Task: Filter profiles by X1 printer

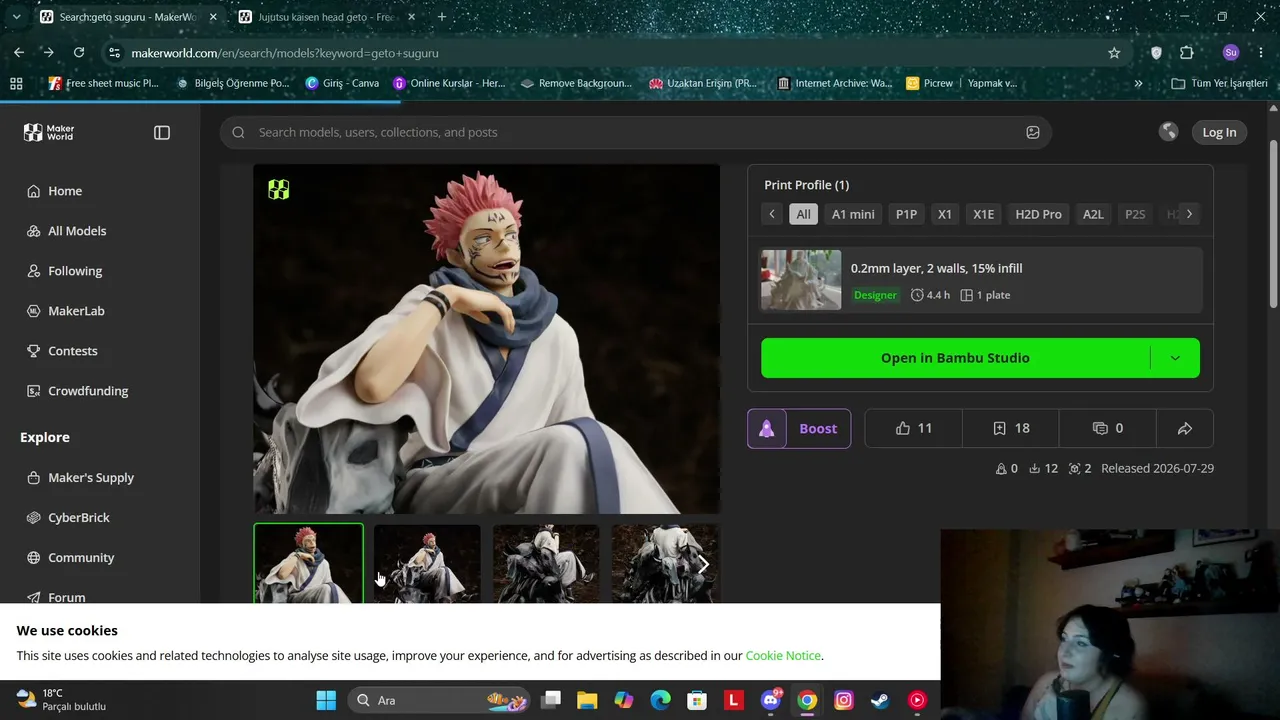Action: [944, 214]
